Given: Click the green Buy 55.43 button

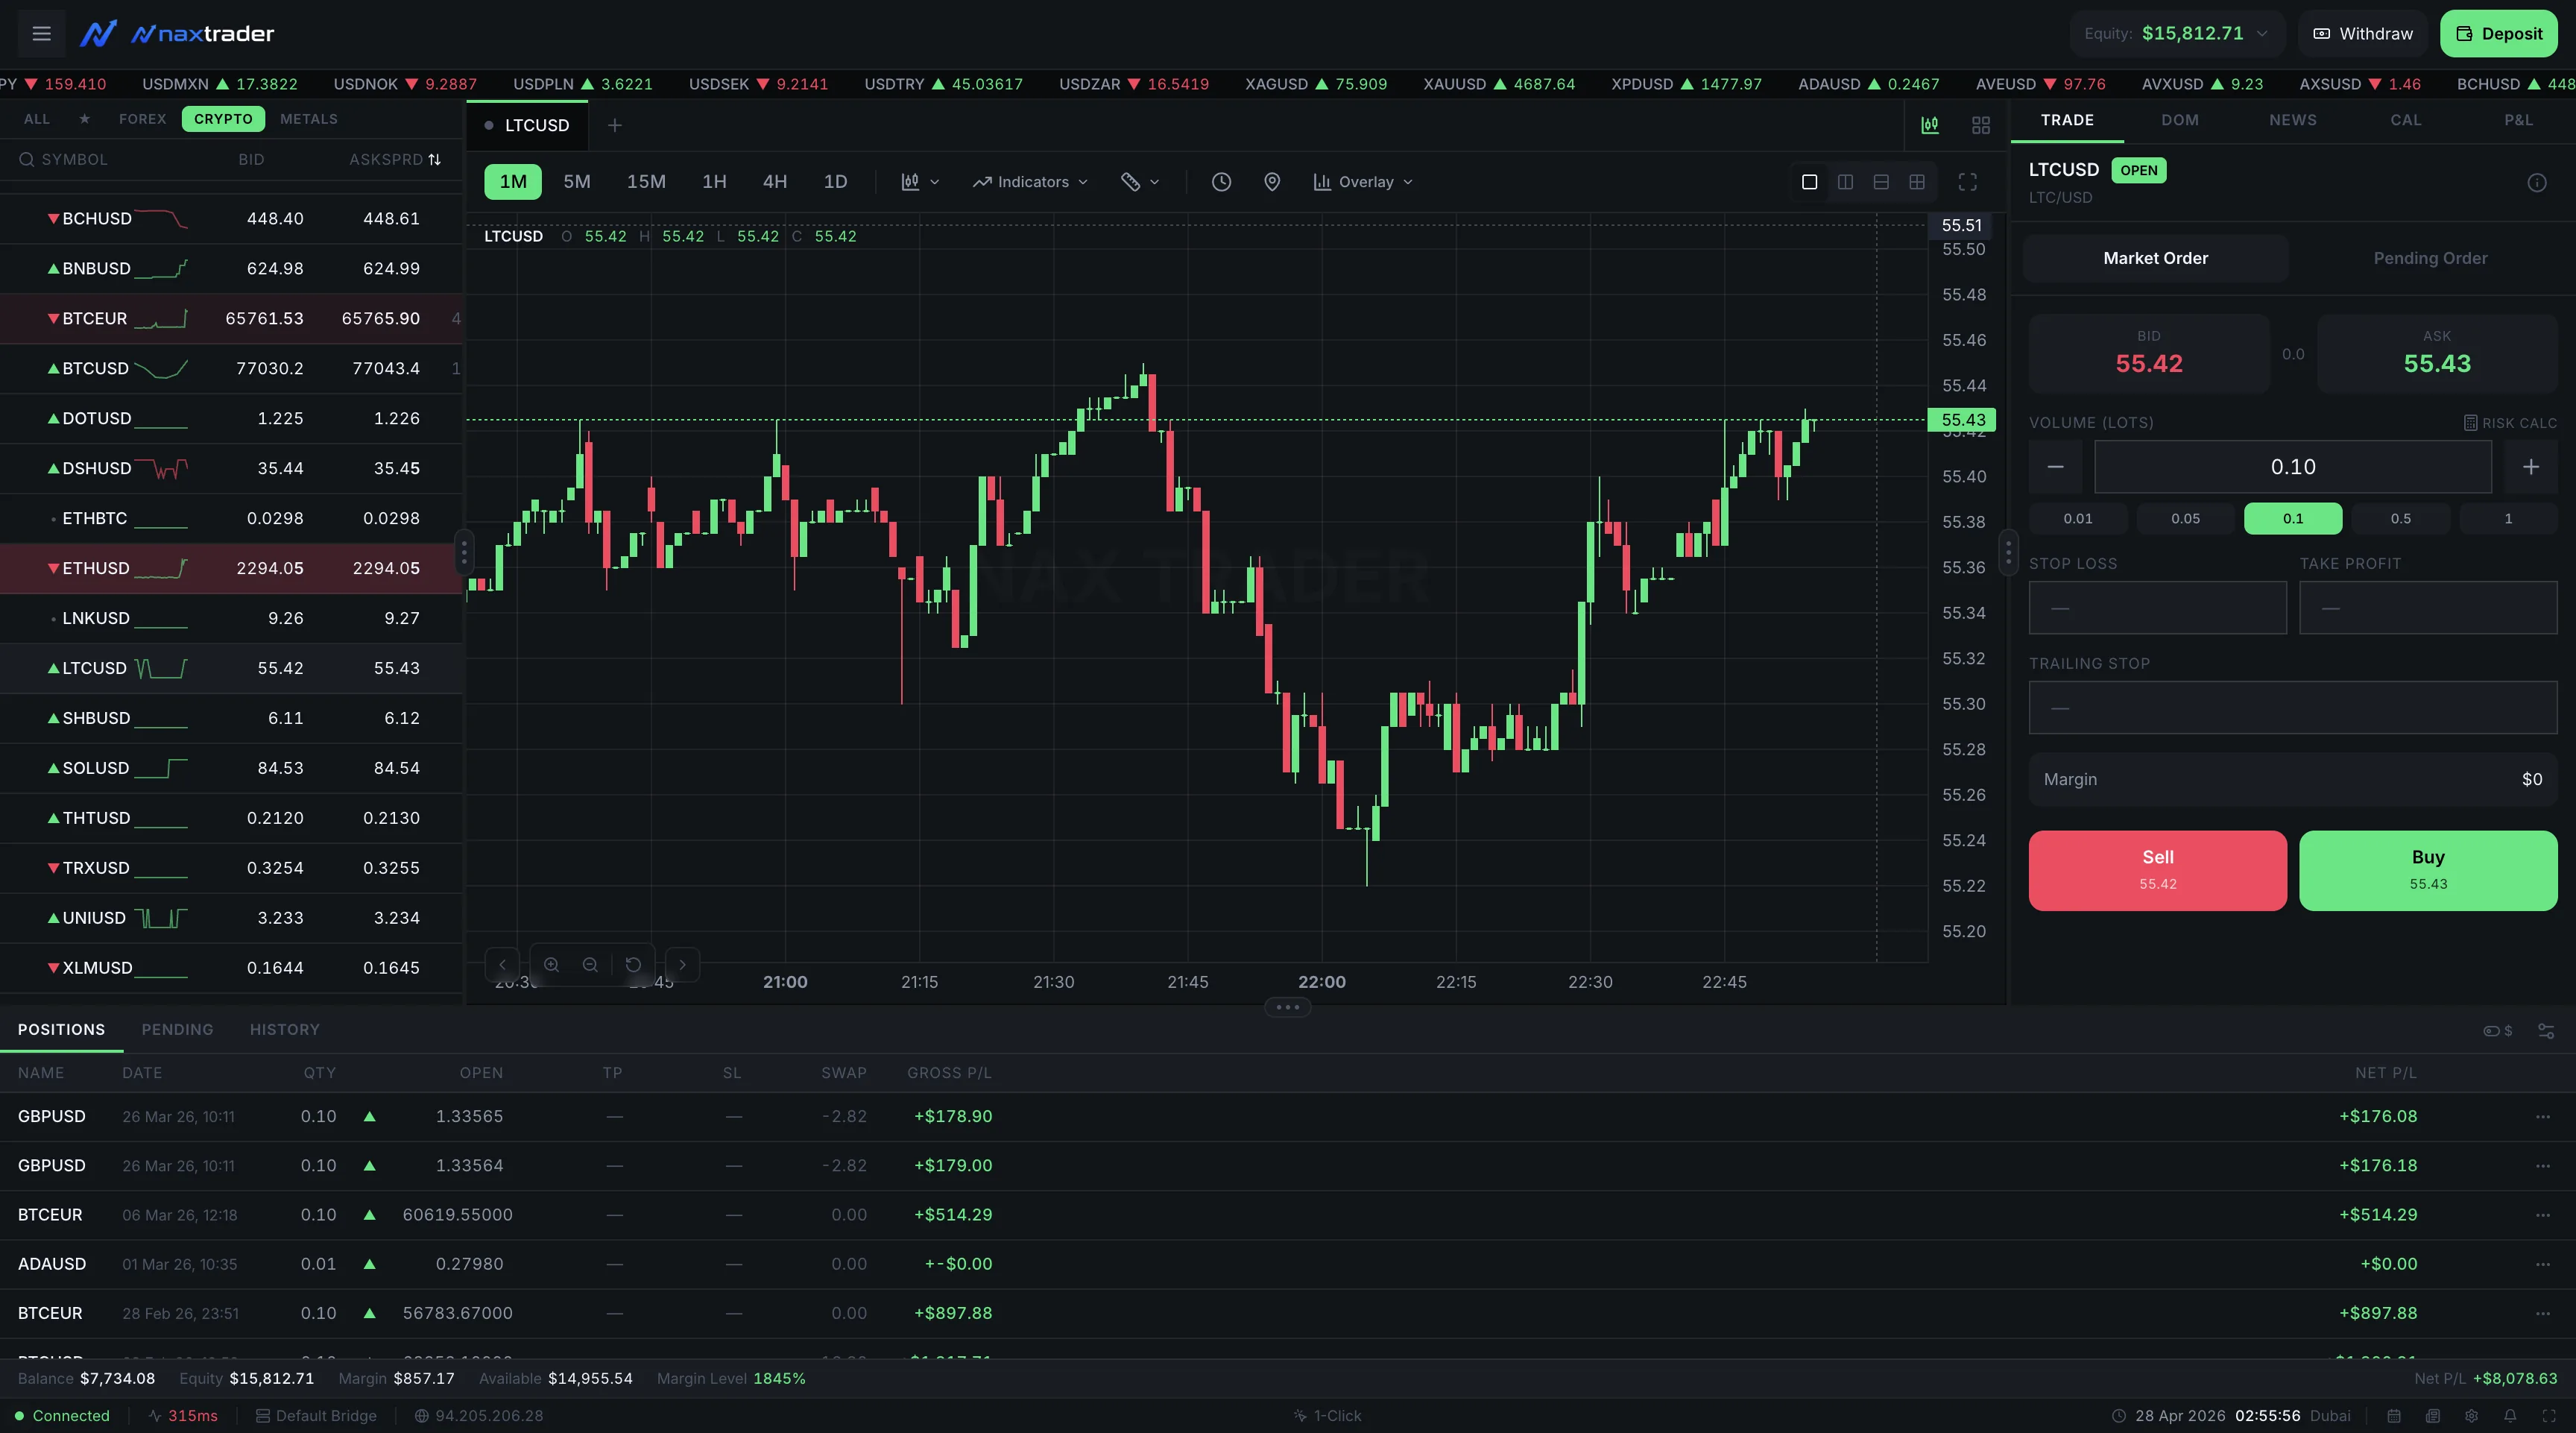Looking at the screenshot, I should tap(2427, 870).
